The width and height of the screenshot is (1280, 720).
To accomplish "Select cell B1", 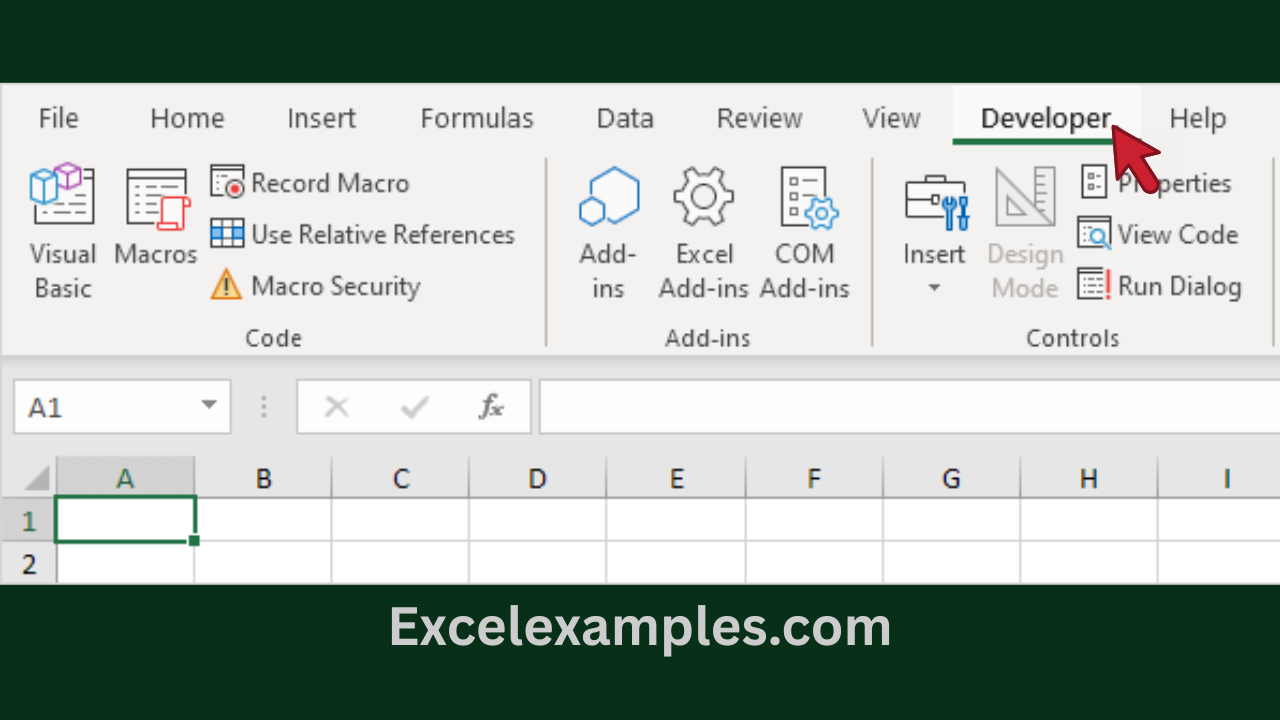I will pos(263,519).
